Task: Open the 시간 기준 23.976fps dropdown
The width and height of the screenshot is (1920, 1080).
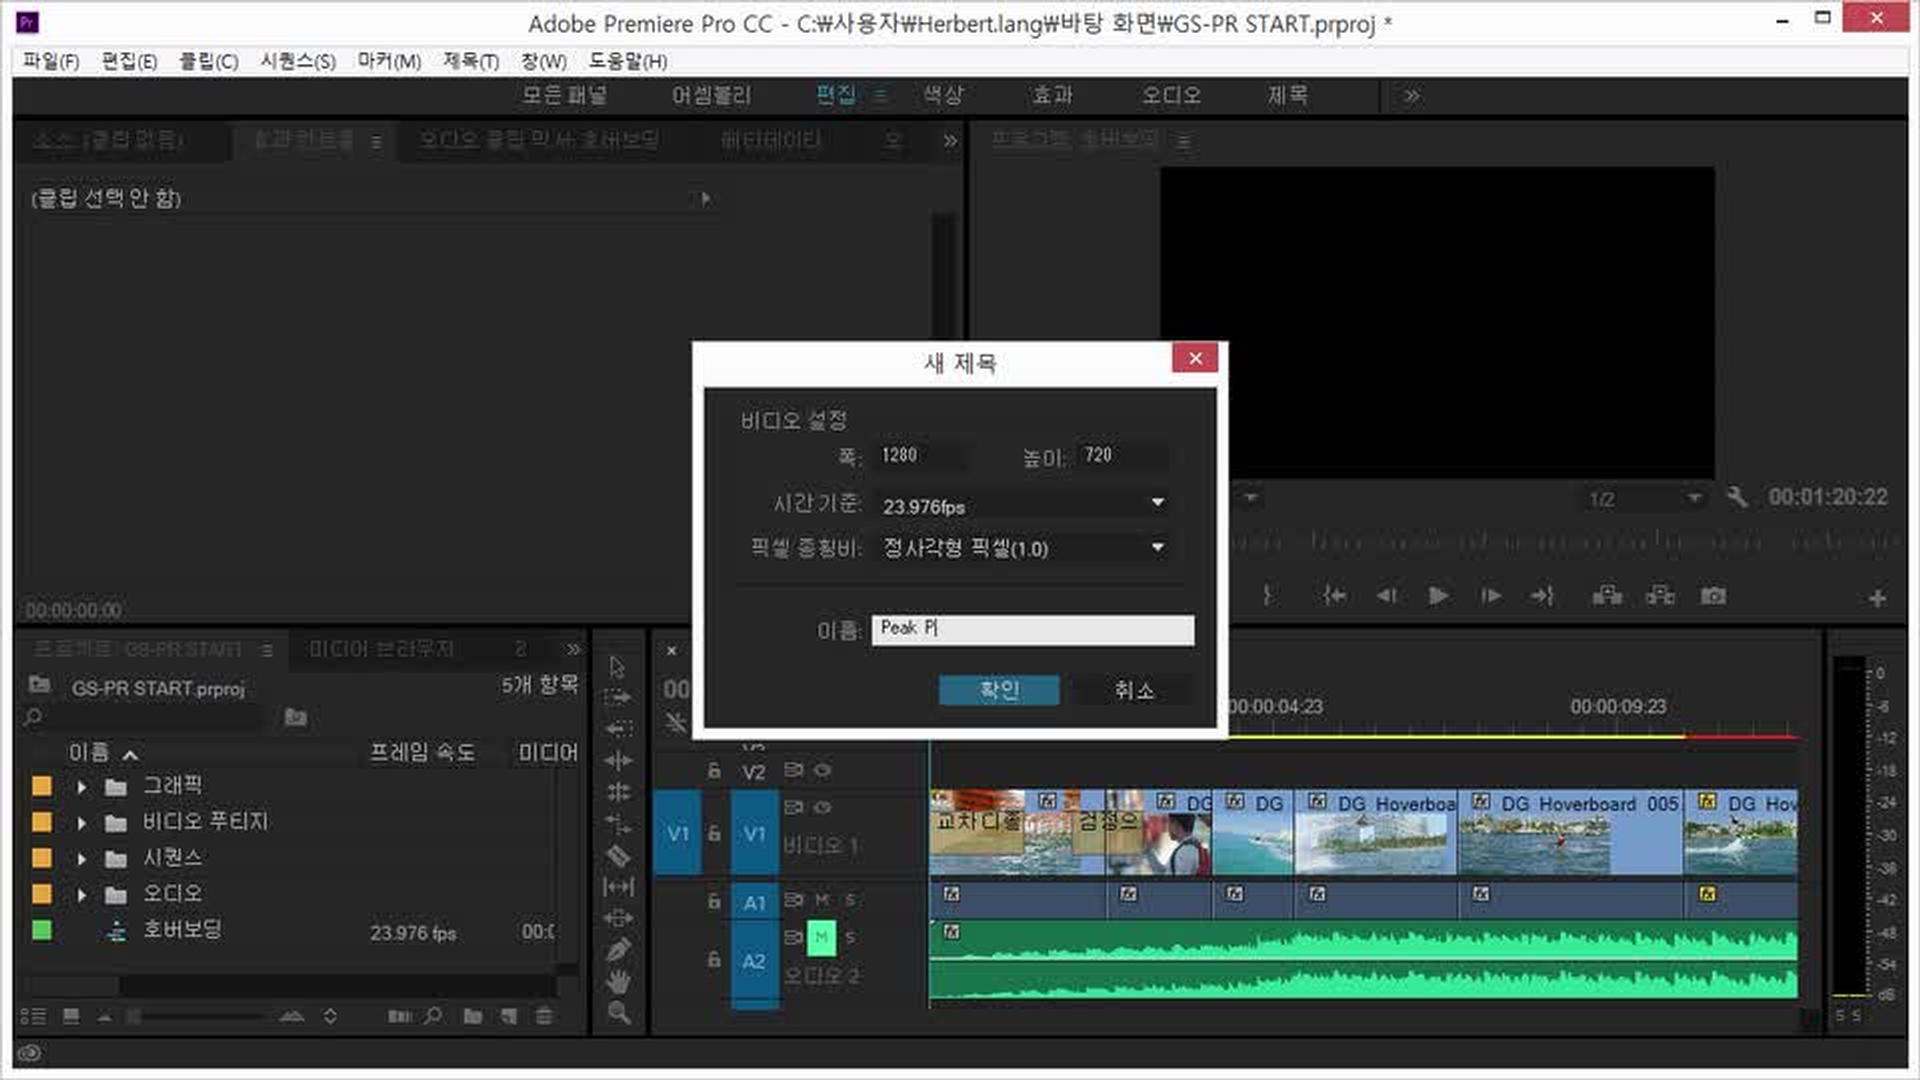Action: click(1157, 503)
